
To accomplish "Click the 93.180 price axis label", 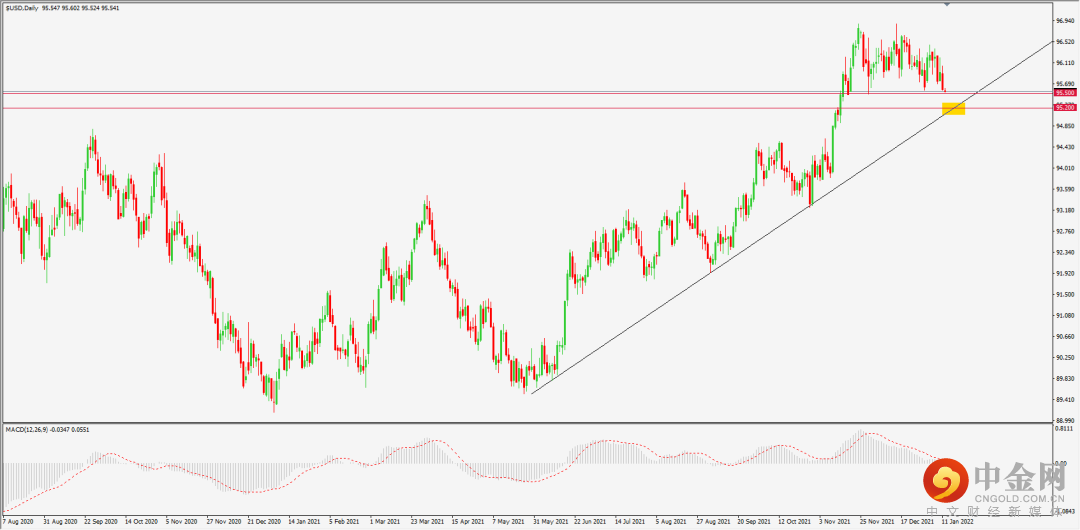I will pos(1066,210).
